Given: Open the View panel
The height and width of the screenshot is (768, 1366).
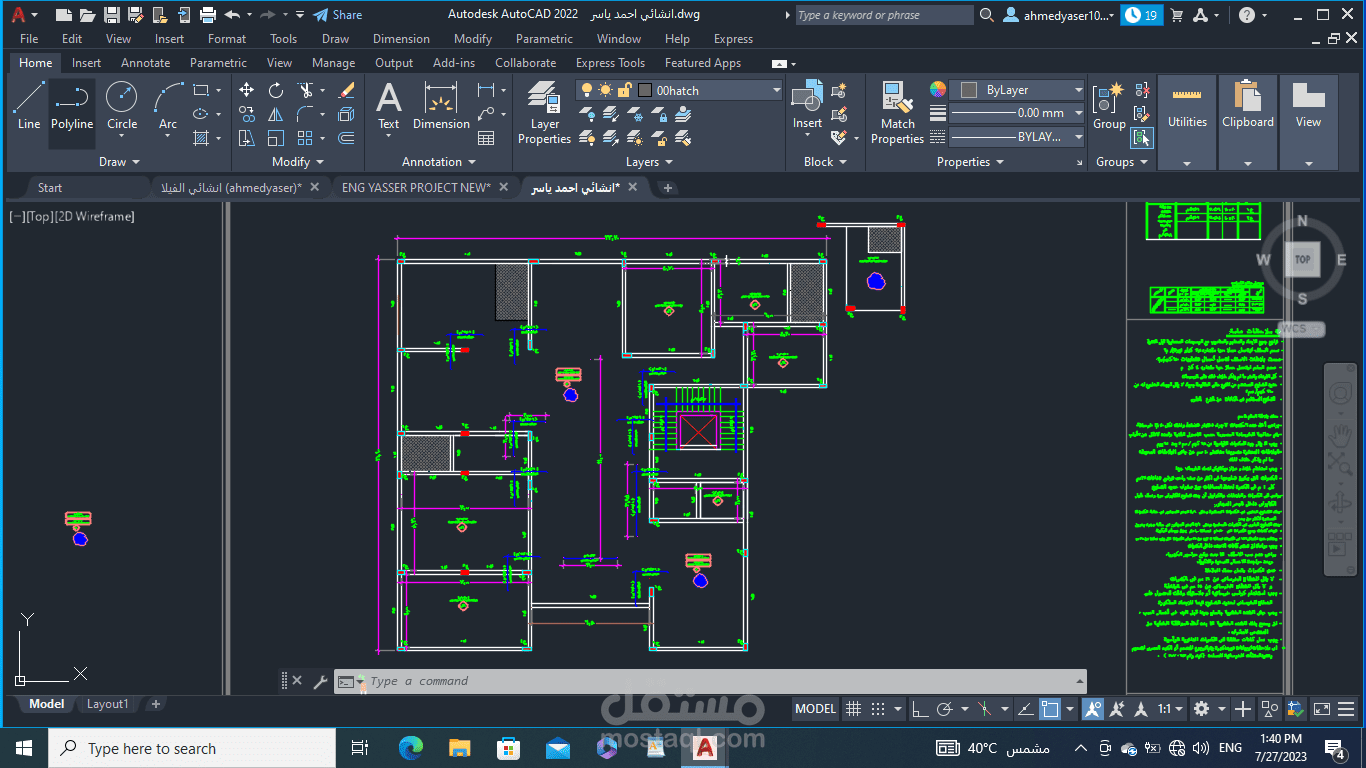Looking at the screenshot, I should coord(1308,122).
